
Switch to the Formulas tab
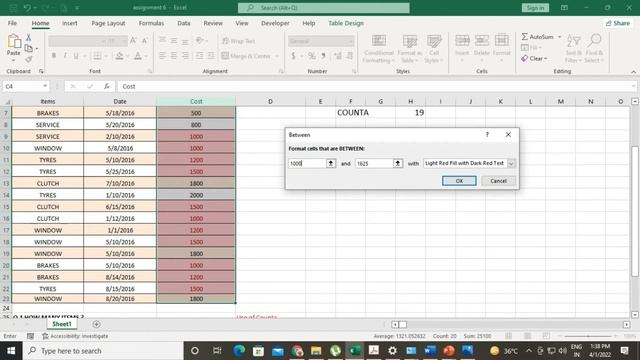[x=151, y=23]
